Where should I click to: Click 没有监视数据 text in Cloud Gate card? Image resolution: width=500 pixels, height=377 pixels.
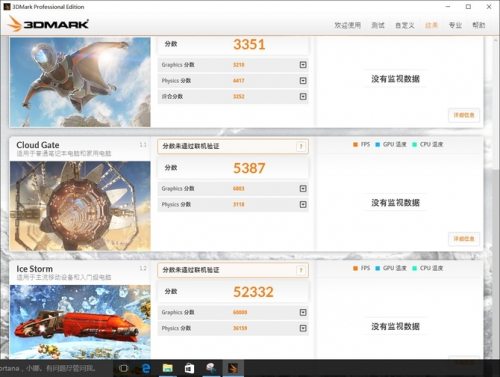click(395, 203)
